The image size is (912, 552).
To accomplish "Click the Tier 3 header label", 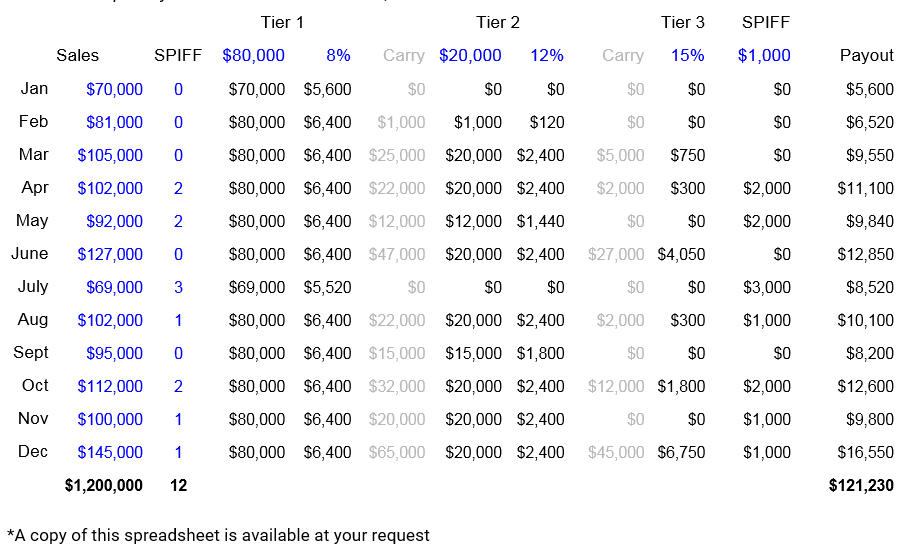I will coord(682,22).
